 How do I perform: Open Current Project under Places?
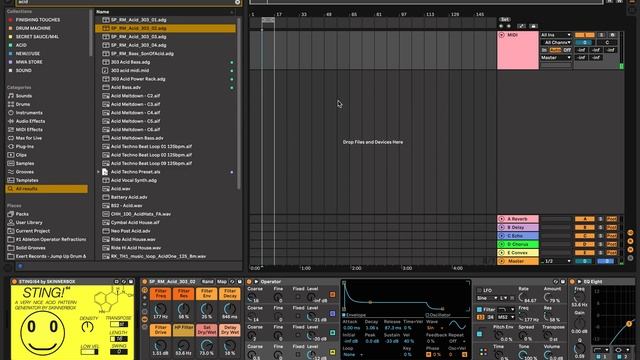point(33,231)
